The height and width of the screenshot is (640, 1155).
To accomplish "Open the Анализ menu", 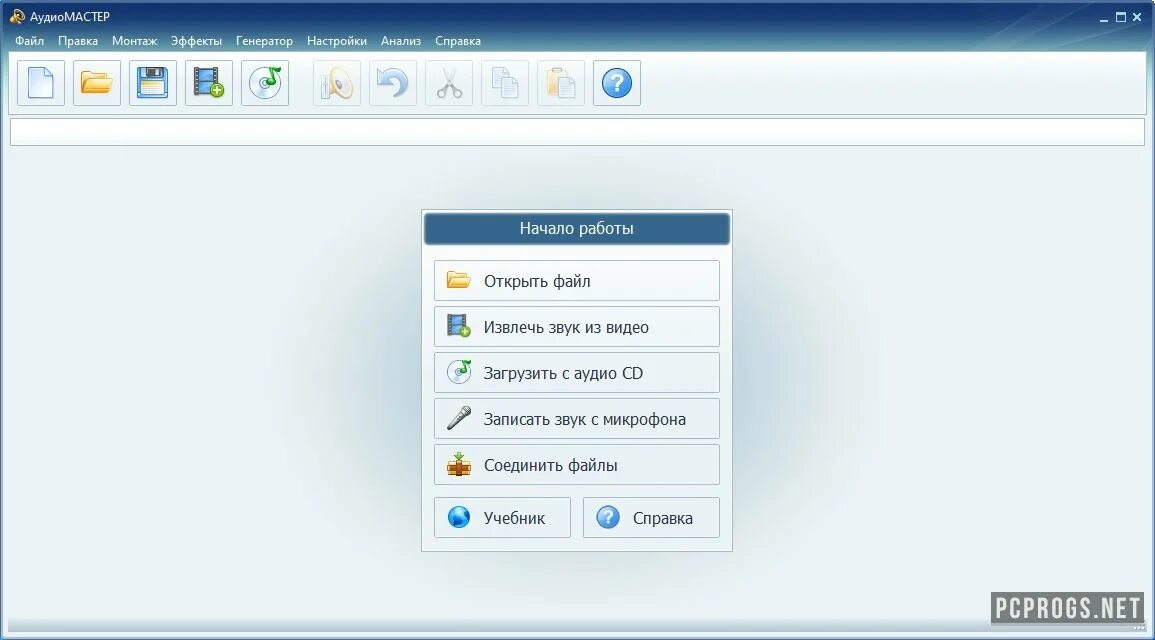I will click(401, 41).
